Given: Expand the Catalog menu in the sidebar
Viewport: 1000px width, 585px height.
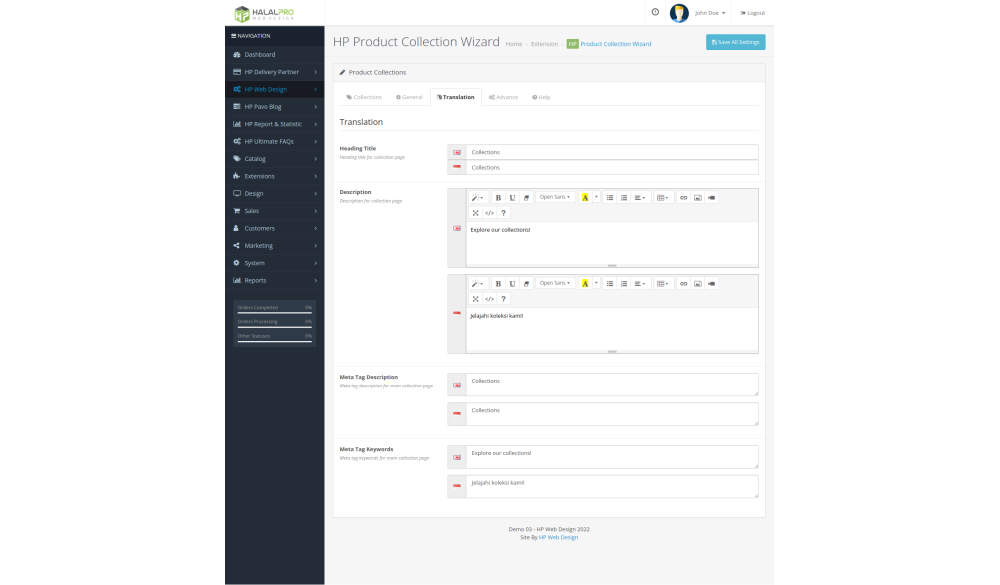Looking at the screenshot, I should pyautogui.click(x=274, y=159).
